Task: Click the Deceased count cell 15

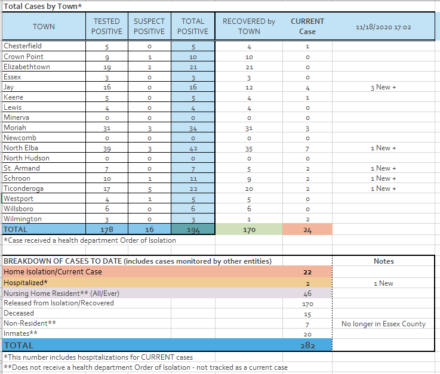Action: pos(307,314)
